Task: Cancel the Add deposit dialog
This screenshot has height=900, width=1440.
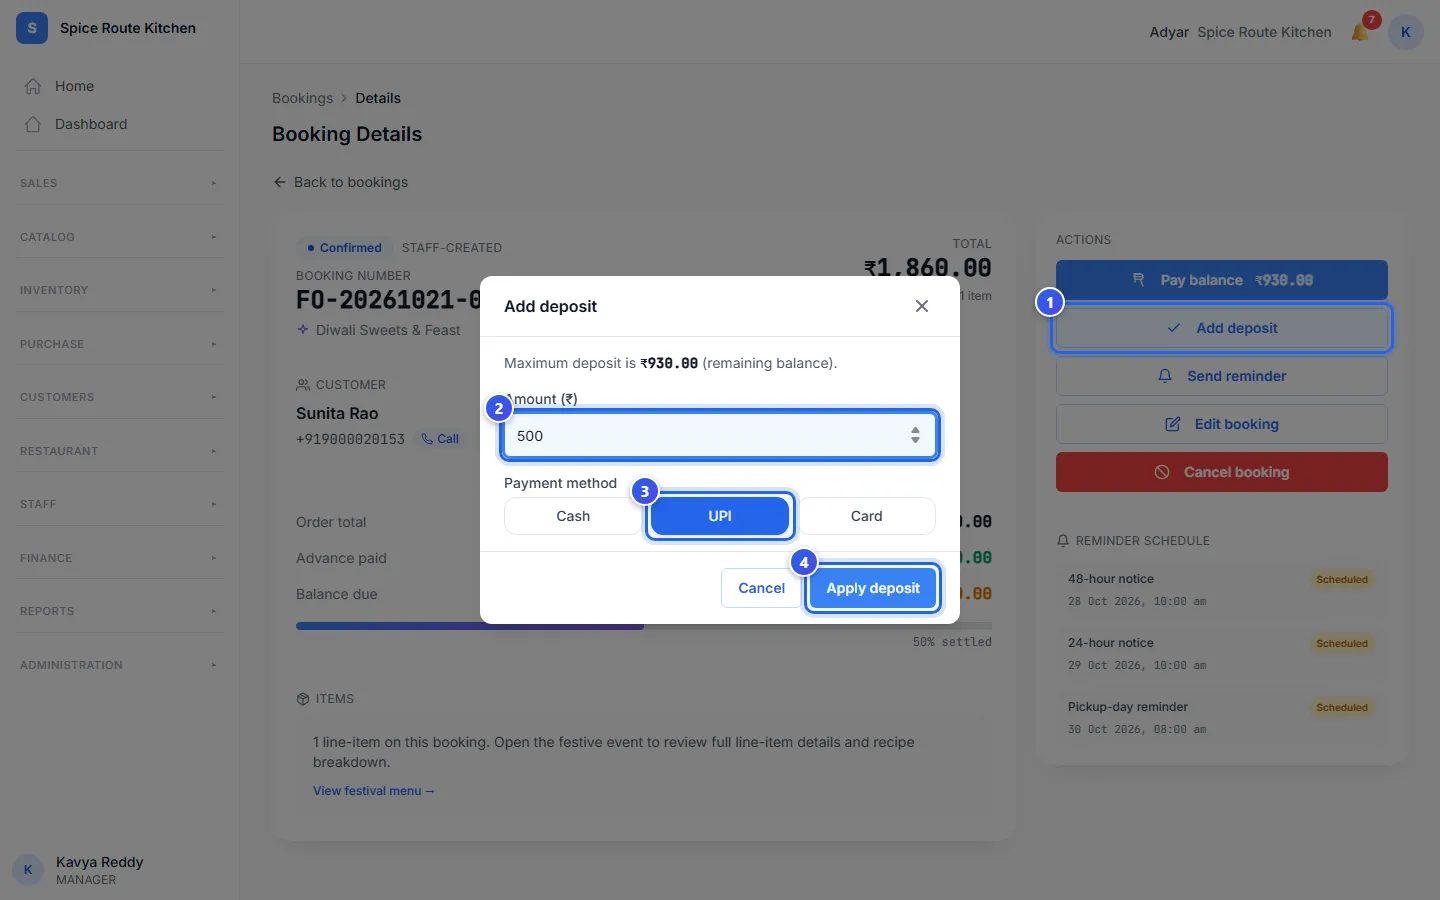Action: click(x=761, y=588)
